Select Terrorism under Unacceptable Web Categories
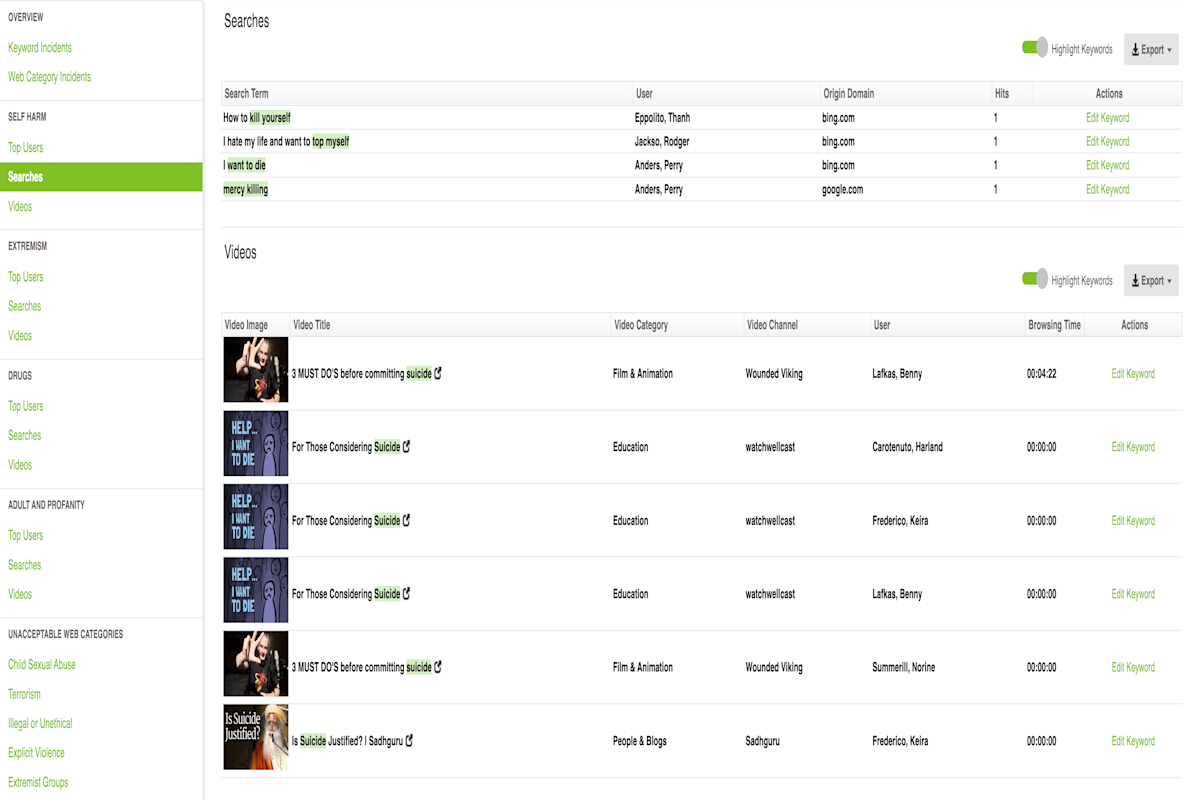The height and width of the screenshot is (800, 1200). pos(25,693)
